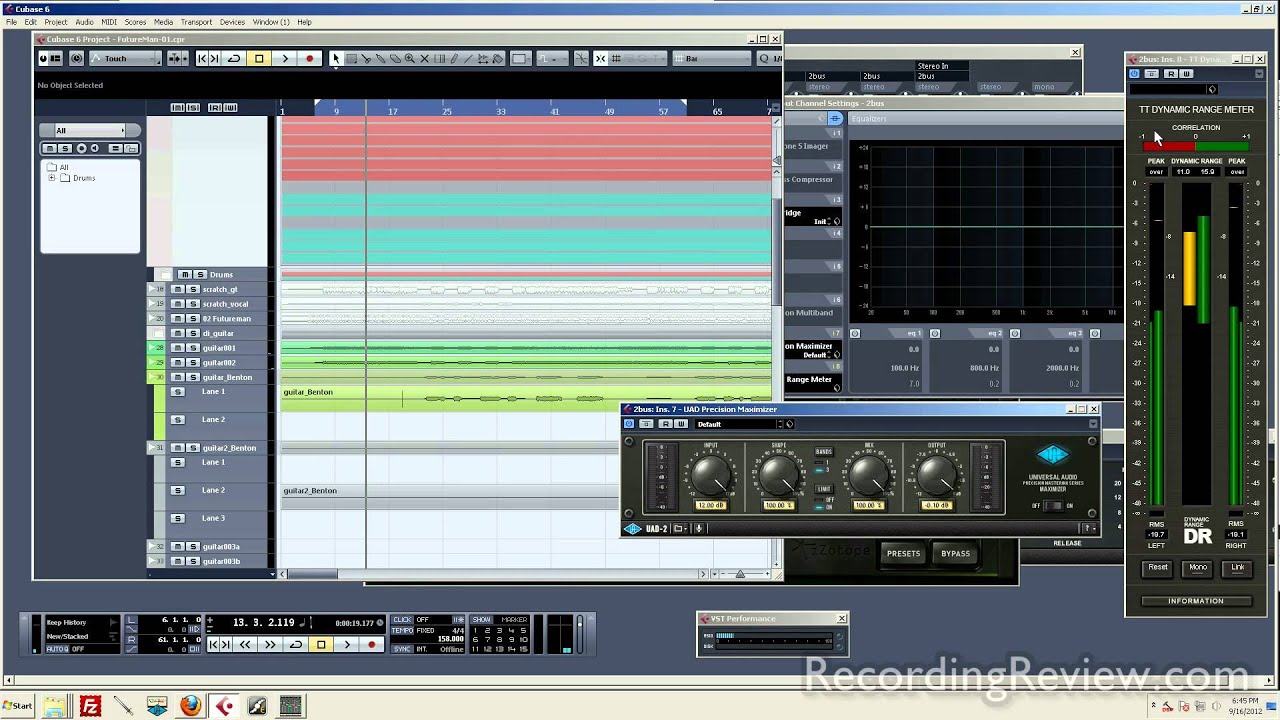Click Stop in the project toolbar
Screen dimensions: 1280x720
point(259,59)
